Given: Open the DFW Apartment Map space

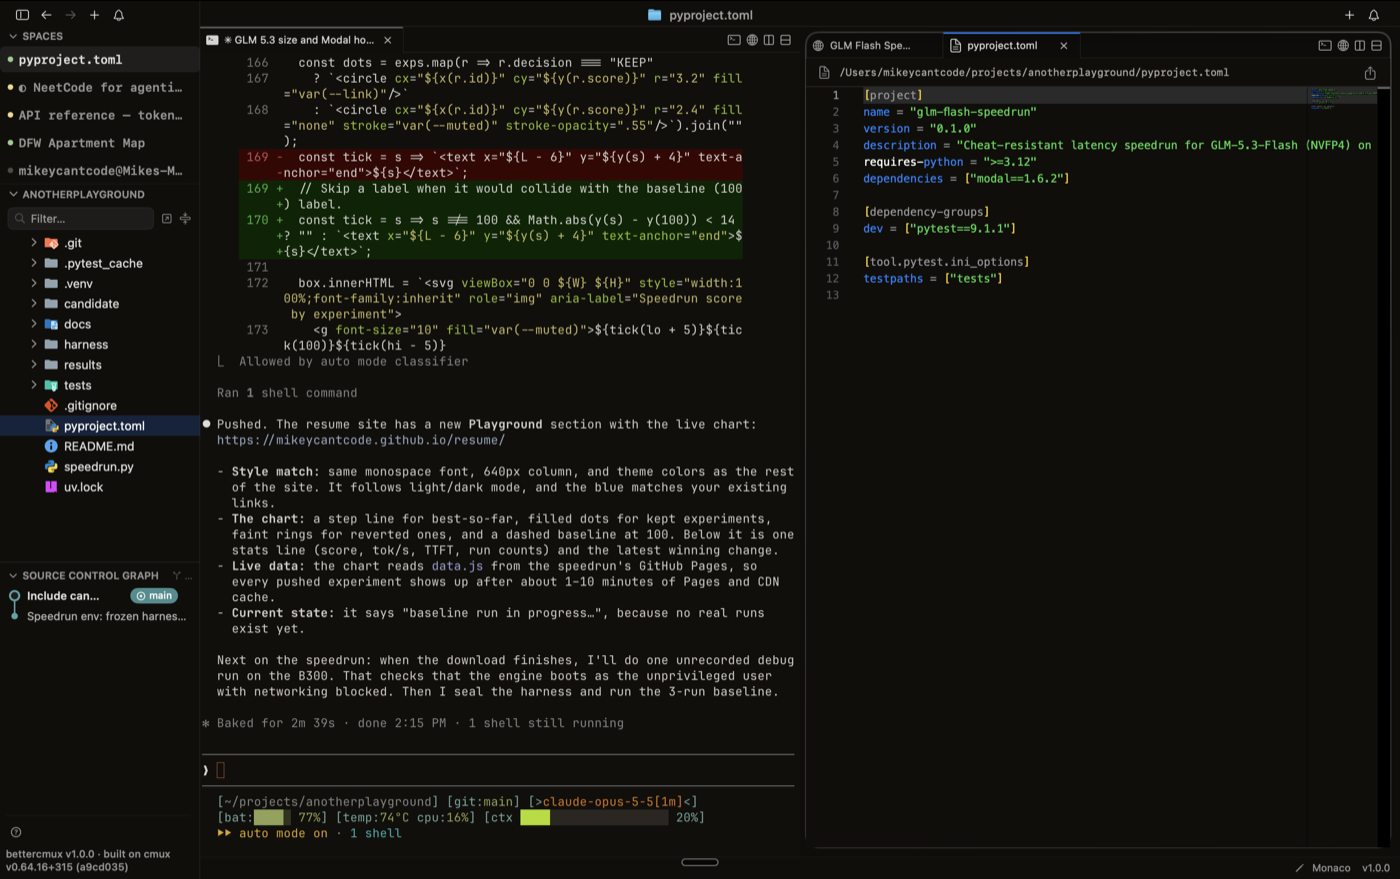Looking at the screenshot, I should [100, 143].
